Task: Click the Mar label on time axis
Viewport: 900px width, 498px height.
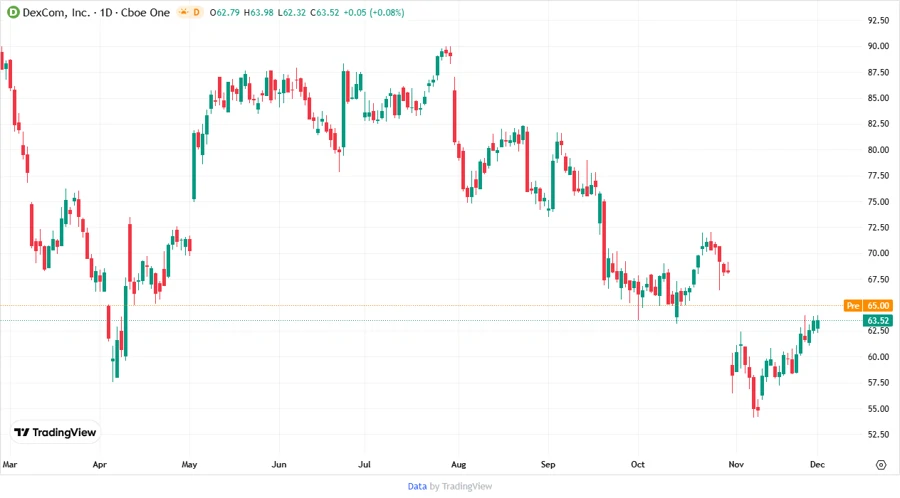Action: pyautogui.click(x=10, y=464)
